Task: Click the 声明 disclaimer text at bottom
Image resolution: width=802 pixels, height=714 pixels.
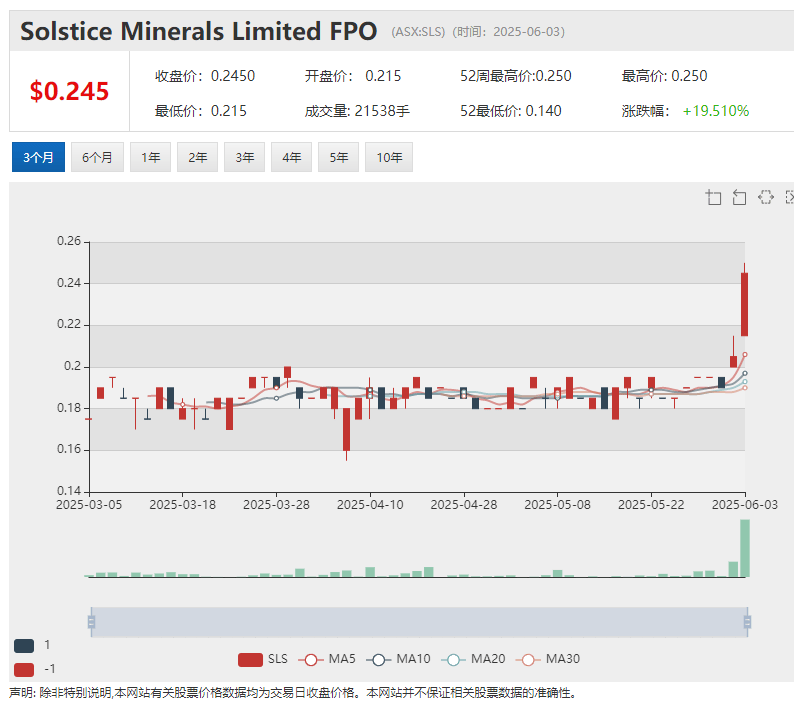Action: tap(294, 694)
